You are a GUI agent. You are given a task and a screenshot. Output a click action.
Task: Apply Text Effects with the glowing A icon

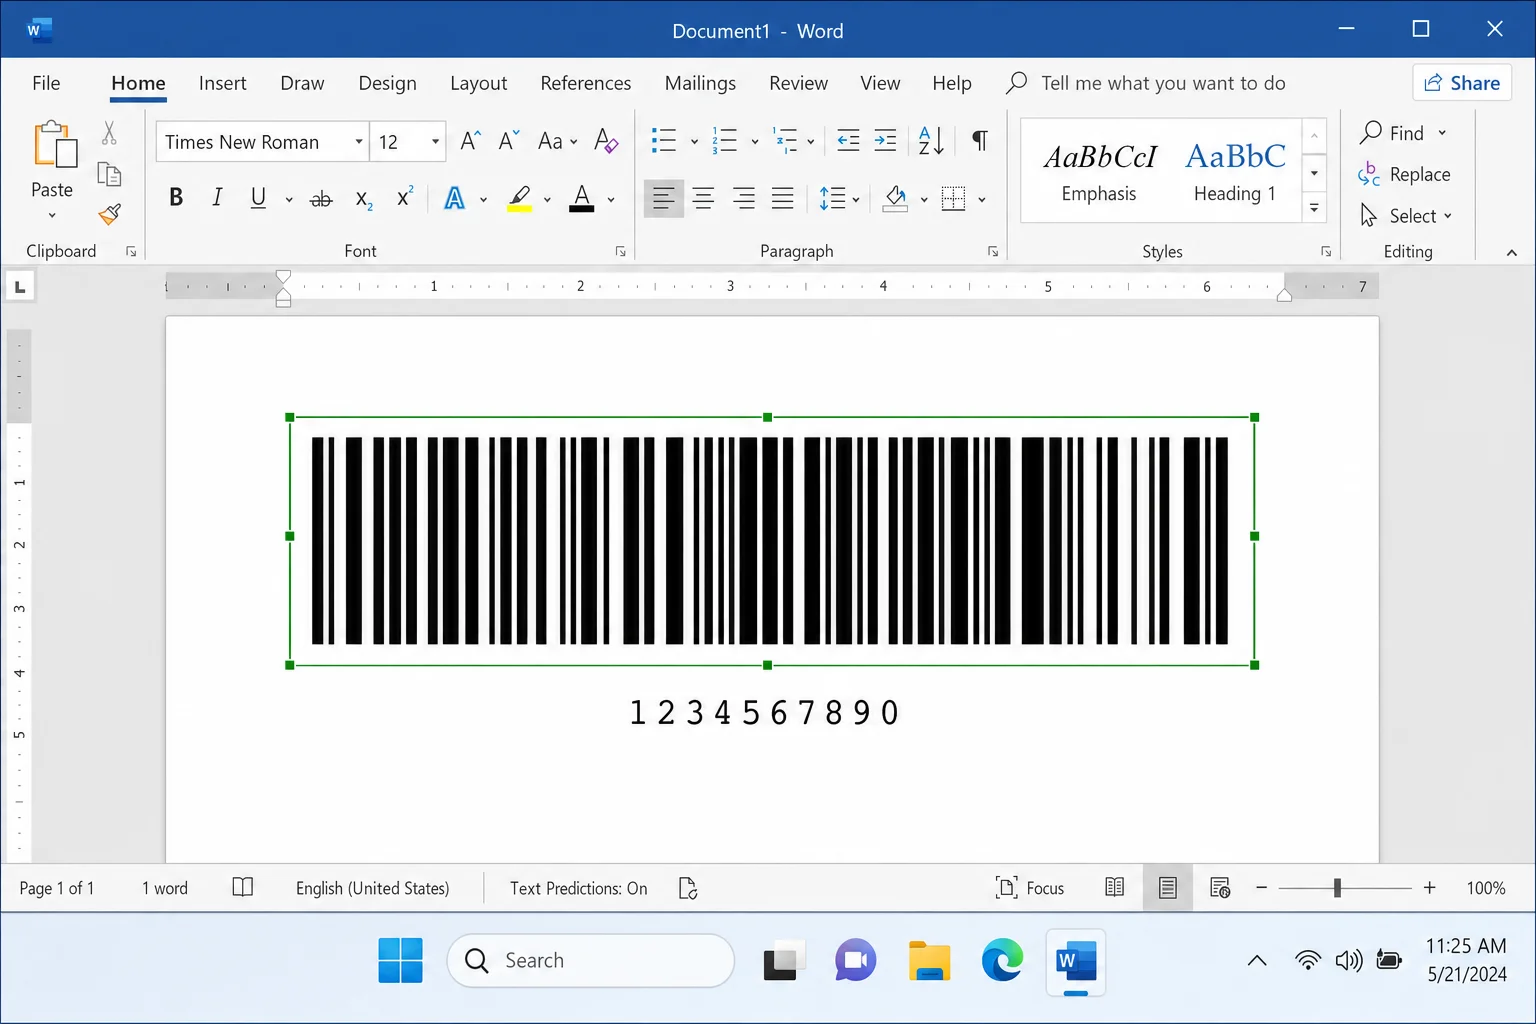[x=455, y=198]
